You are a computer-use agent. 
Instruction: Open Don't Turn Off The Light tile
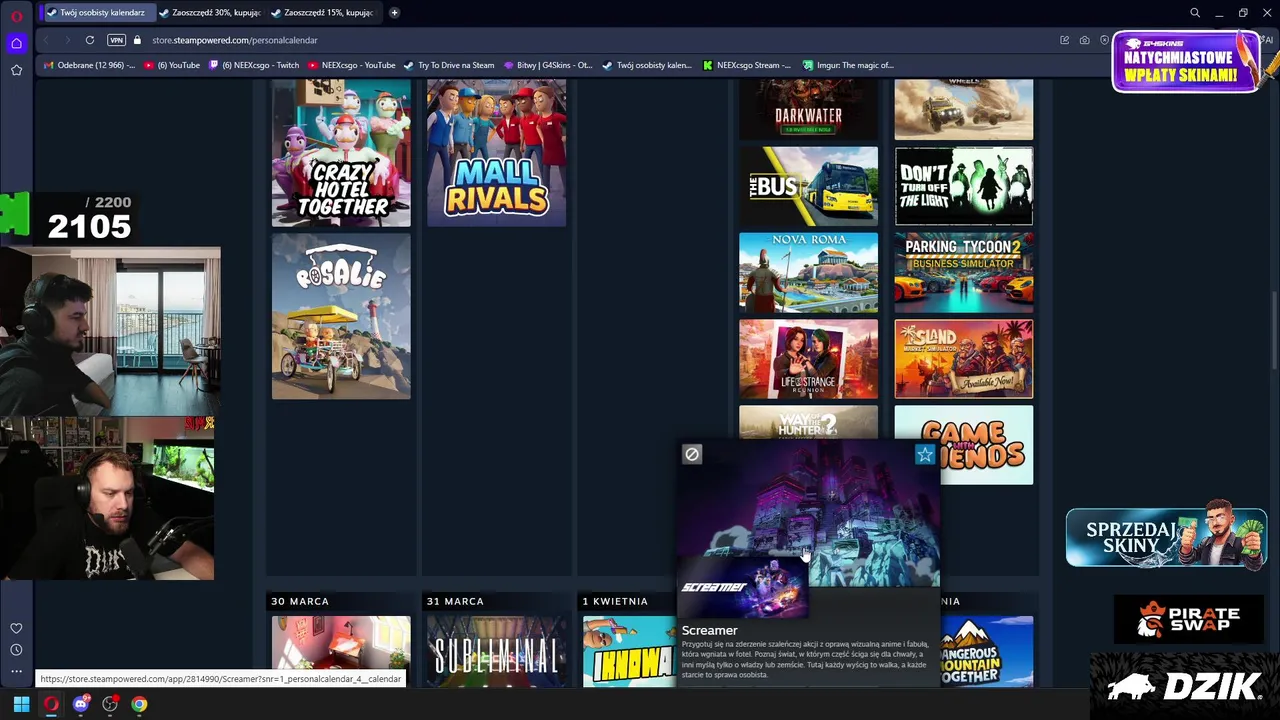964,186
